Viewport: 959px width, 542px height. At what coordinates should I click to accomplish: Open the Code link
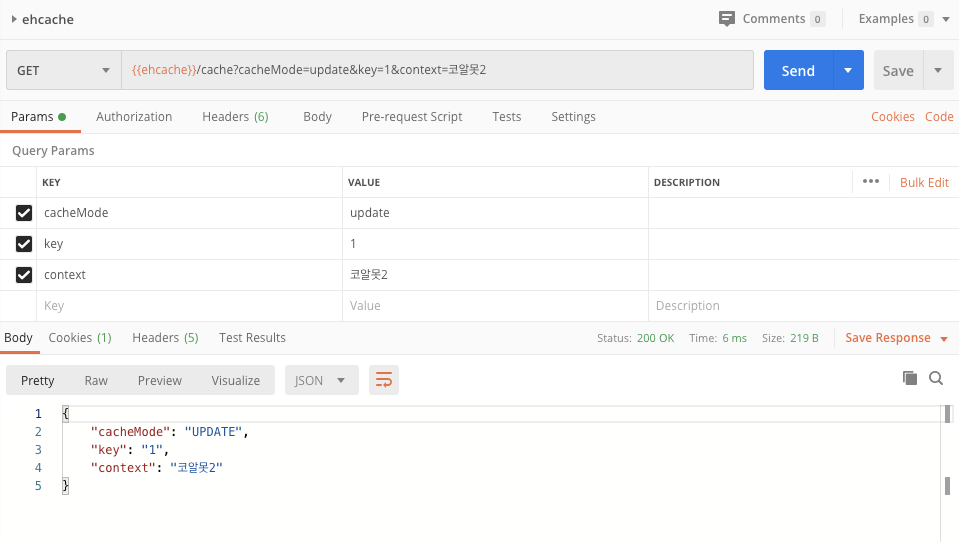pos(939,116)
